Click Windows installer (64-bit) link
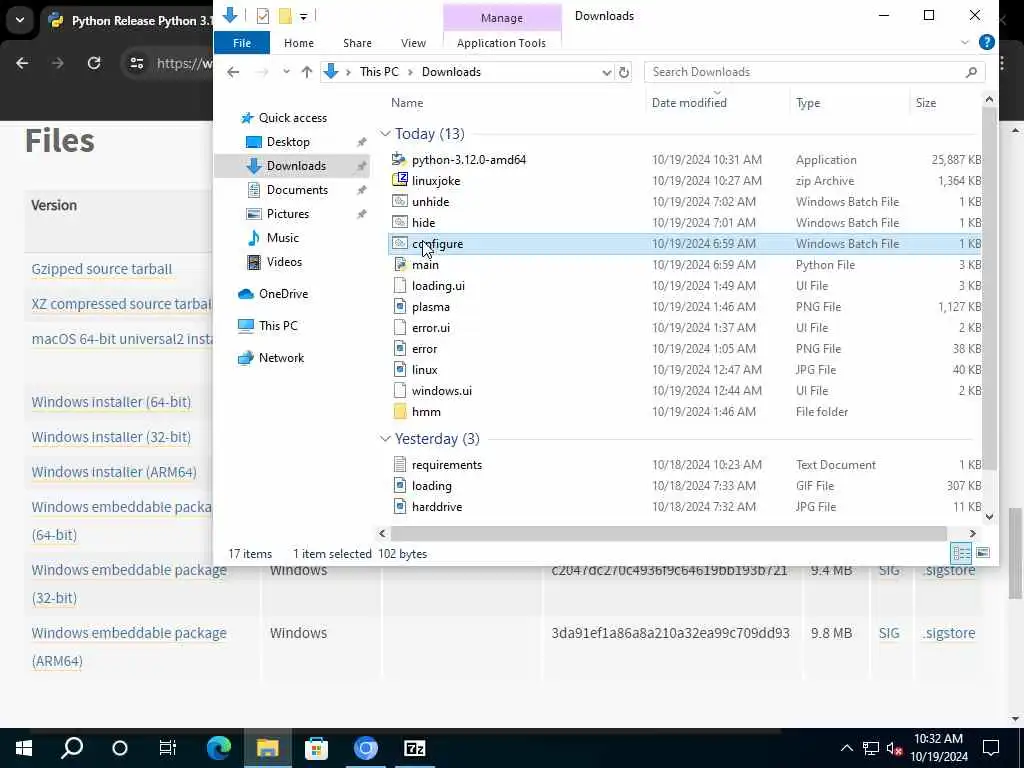Viewport: 1024px width, 768px height. pos(111,402)
